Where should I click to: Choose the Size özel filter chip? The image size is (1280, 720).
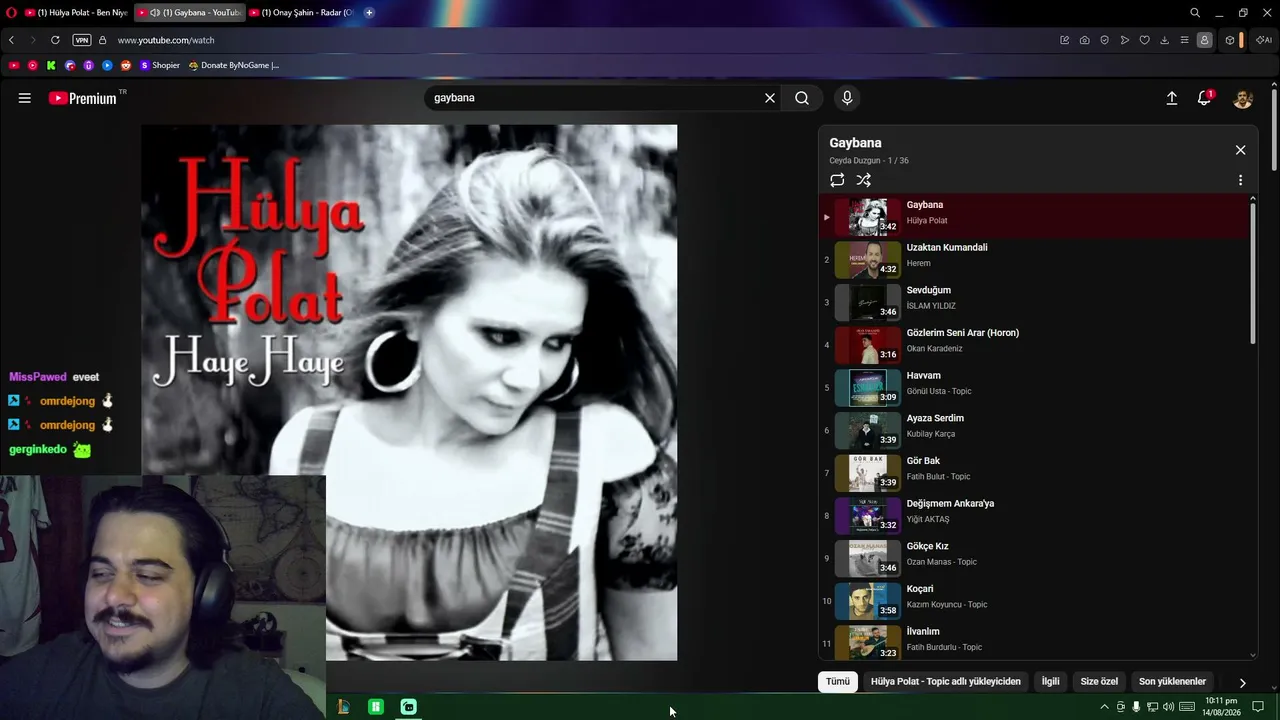click(1099, 682)
